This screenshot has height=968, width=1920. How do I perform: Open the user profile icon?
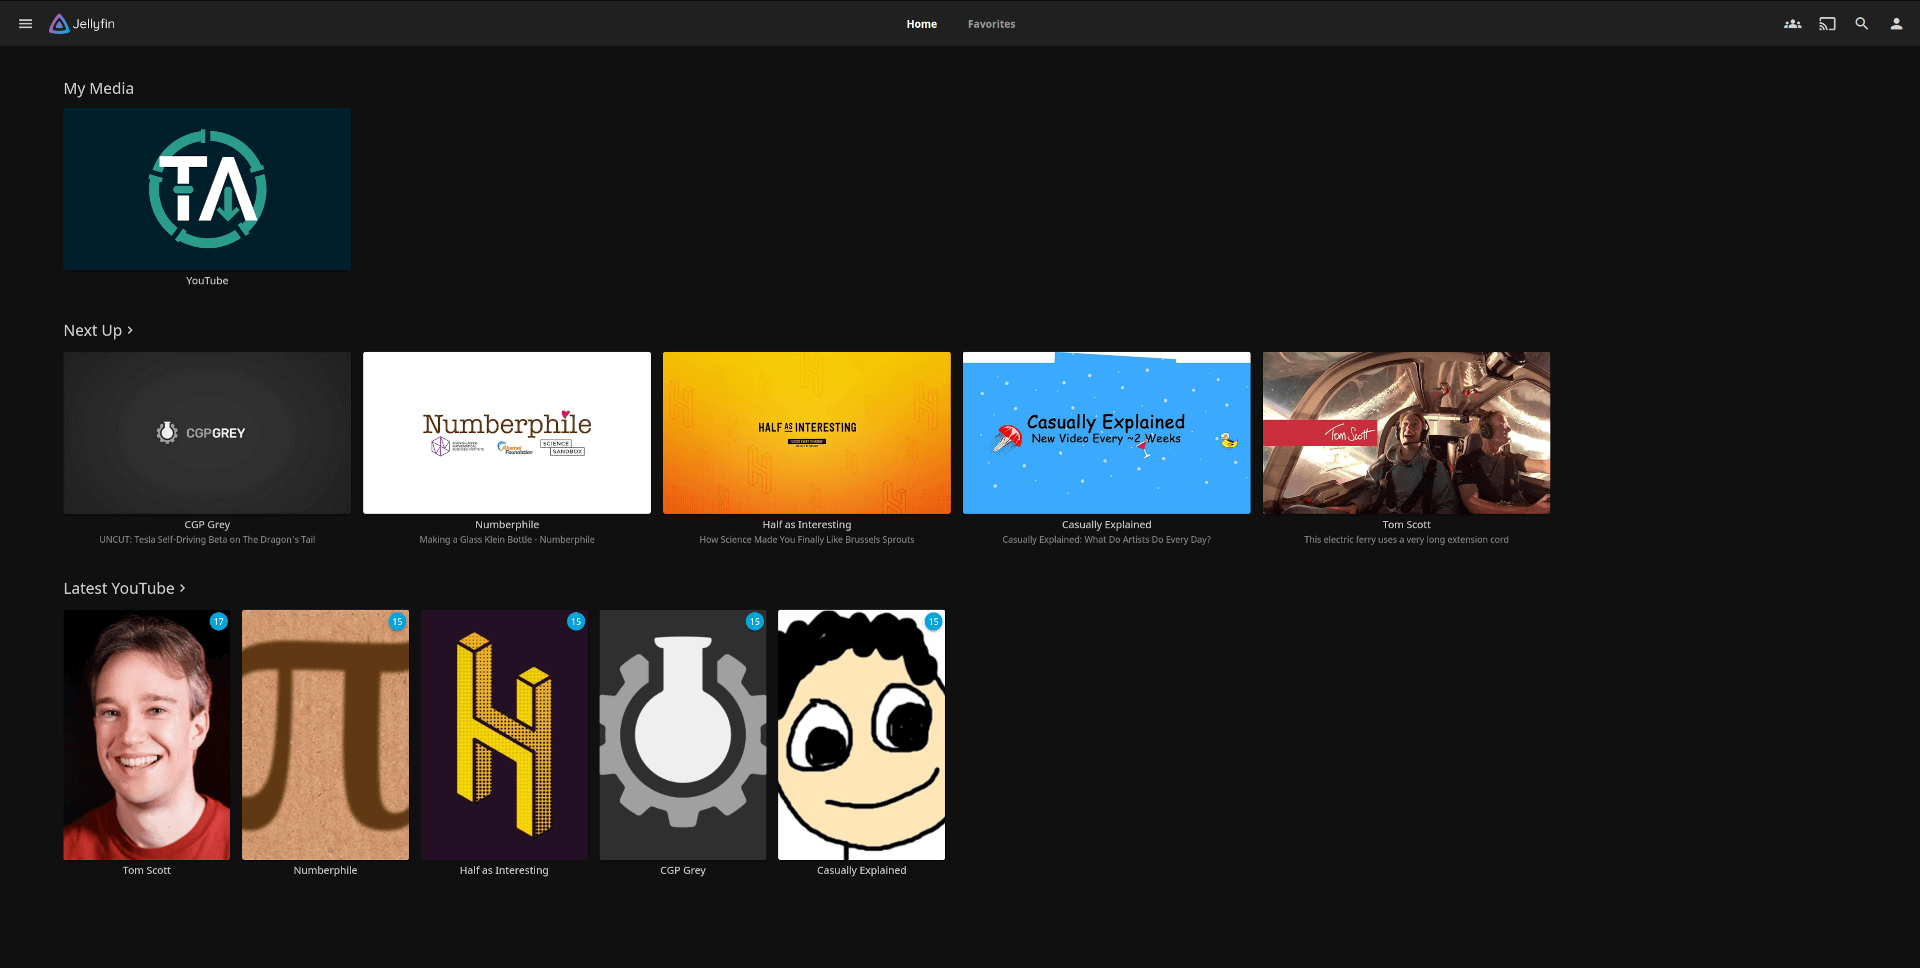tap(1896, 24)
